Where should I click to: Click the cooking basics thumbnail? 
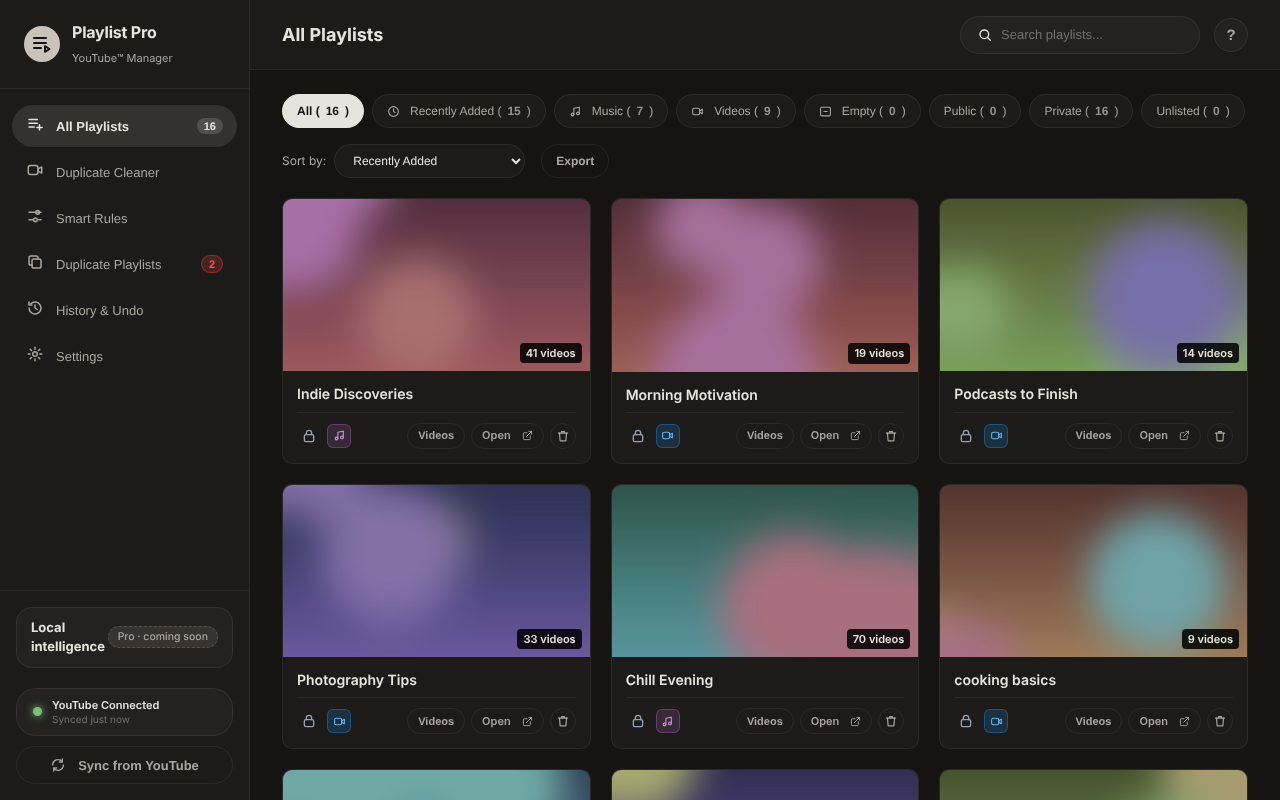(1093, 571)
